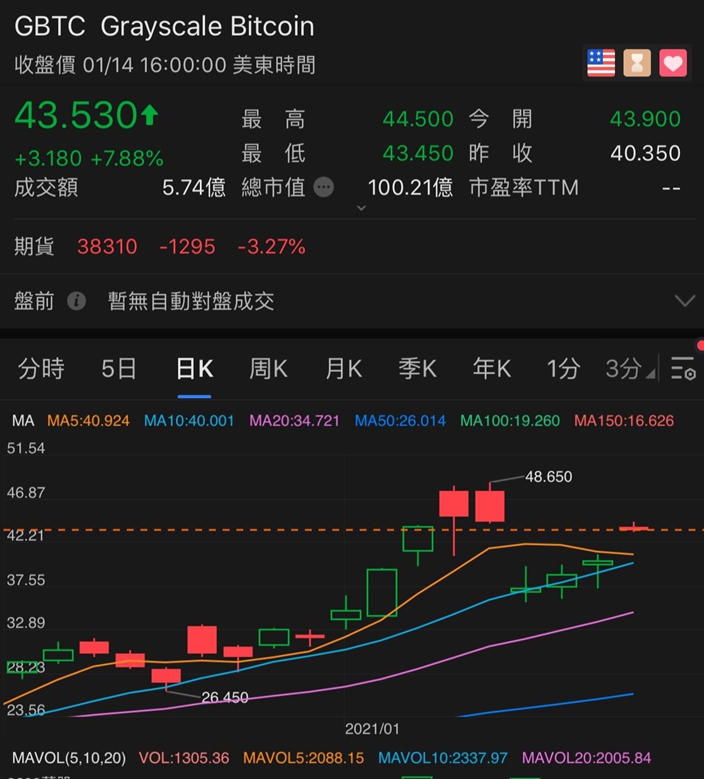Select the 周K chart tab
This screenshot has width=704, height=779.
pyautogui.click(x=268, y=369)
